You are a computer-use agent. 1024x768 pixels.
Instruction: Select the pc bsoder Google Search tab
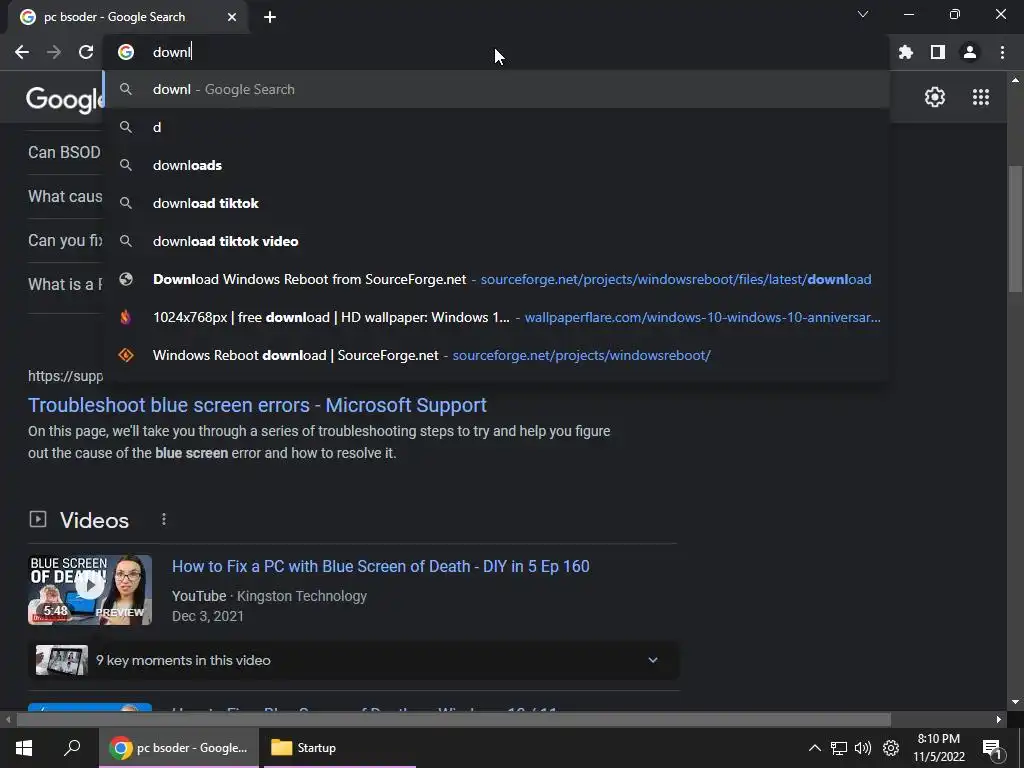point(127,17)
